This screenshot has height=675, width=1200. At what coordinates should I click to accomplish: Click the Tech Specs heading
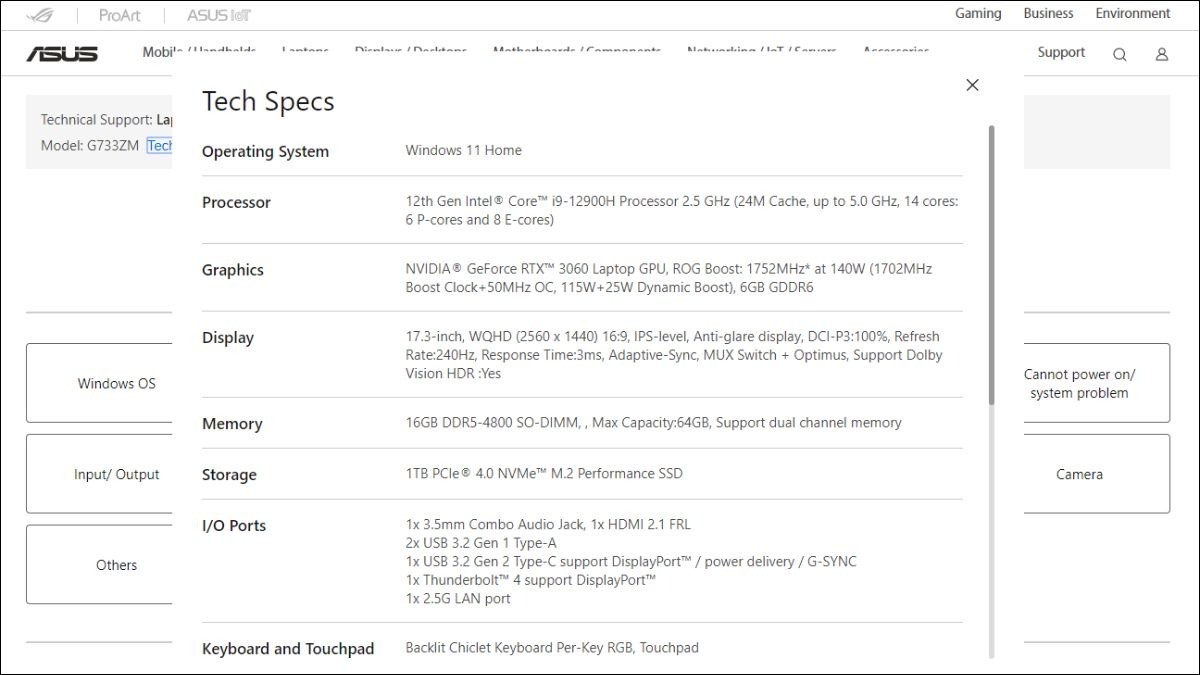tap(268, 101)
